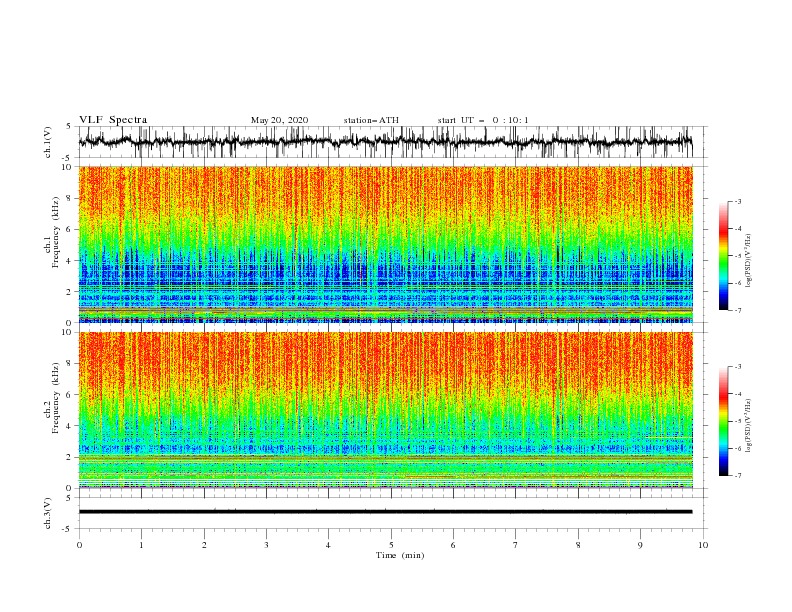
Task: Click the "start UT = 0 : 10: 1" text
Action: click(483, 120)
